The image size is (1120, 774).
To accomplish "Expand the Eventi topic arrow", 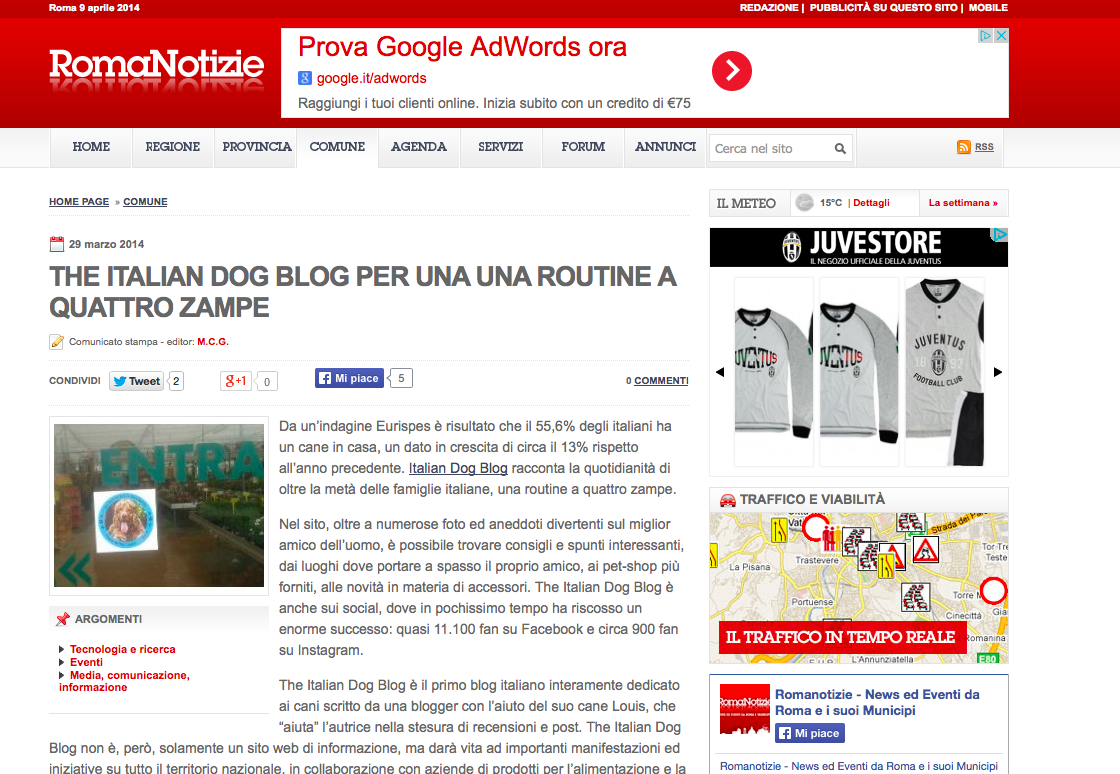I will 61,662.
